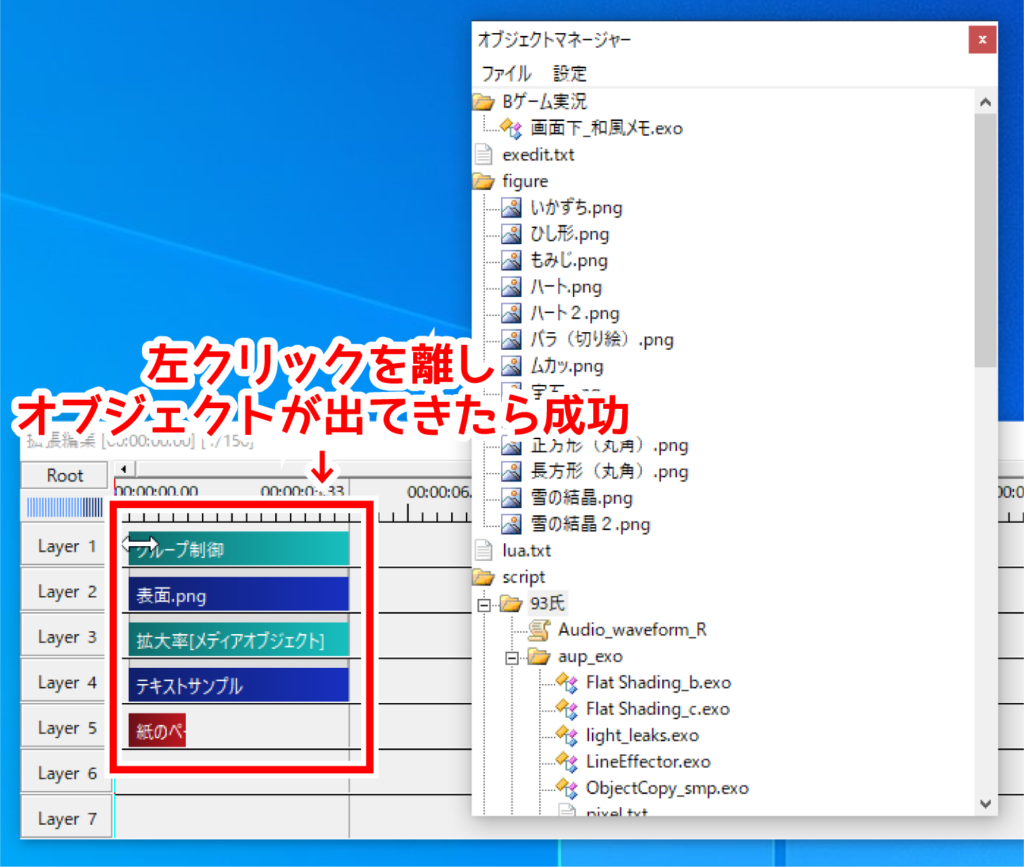
Task: Click the Audio_waveform_R script icon
Action: [539, 630]
